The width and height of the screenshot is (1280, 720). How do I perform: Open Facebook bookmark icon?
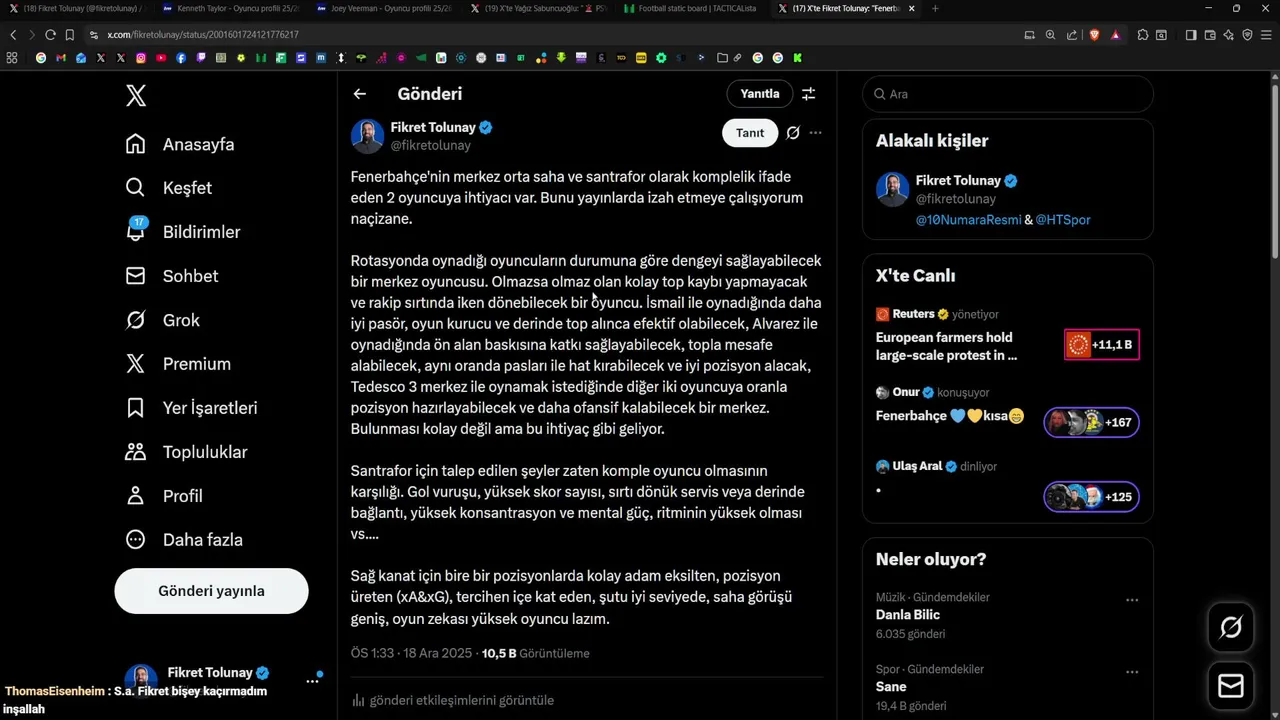point(181,58)
